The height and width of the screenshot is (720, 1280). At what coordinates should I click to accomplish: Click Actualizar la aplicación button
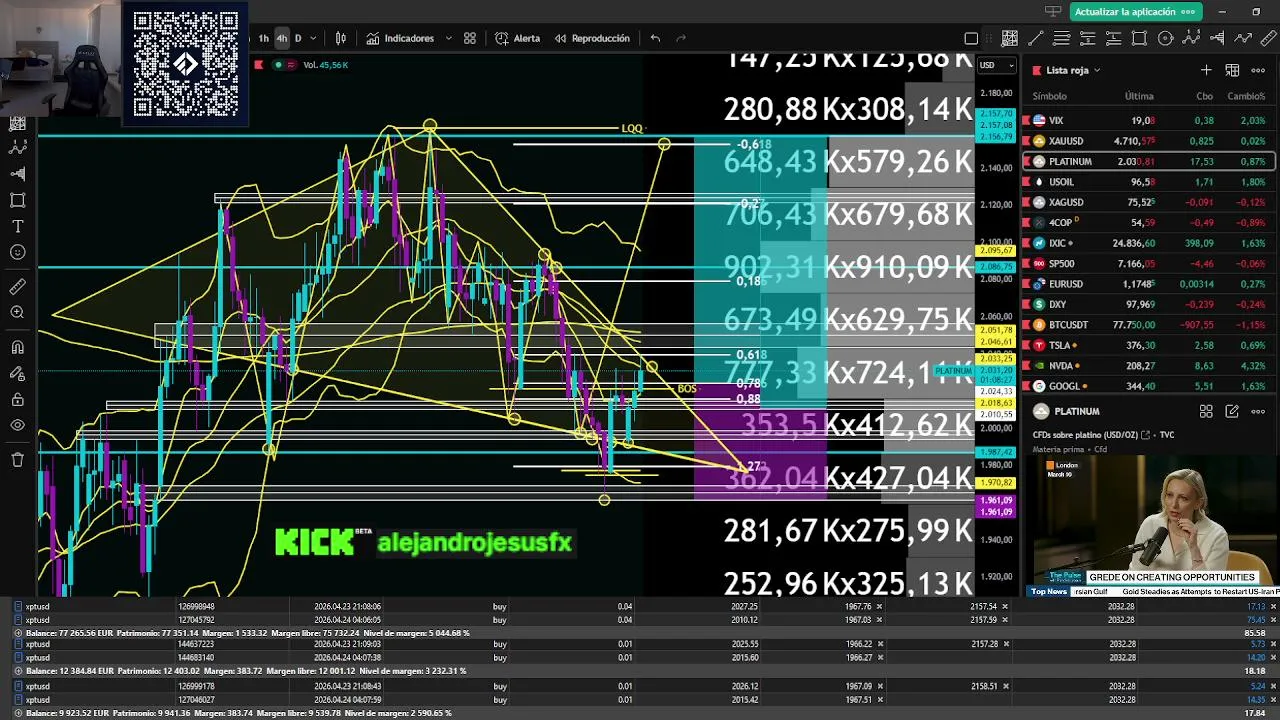tap(1135, 12)
